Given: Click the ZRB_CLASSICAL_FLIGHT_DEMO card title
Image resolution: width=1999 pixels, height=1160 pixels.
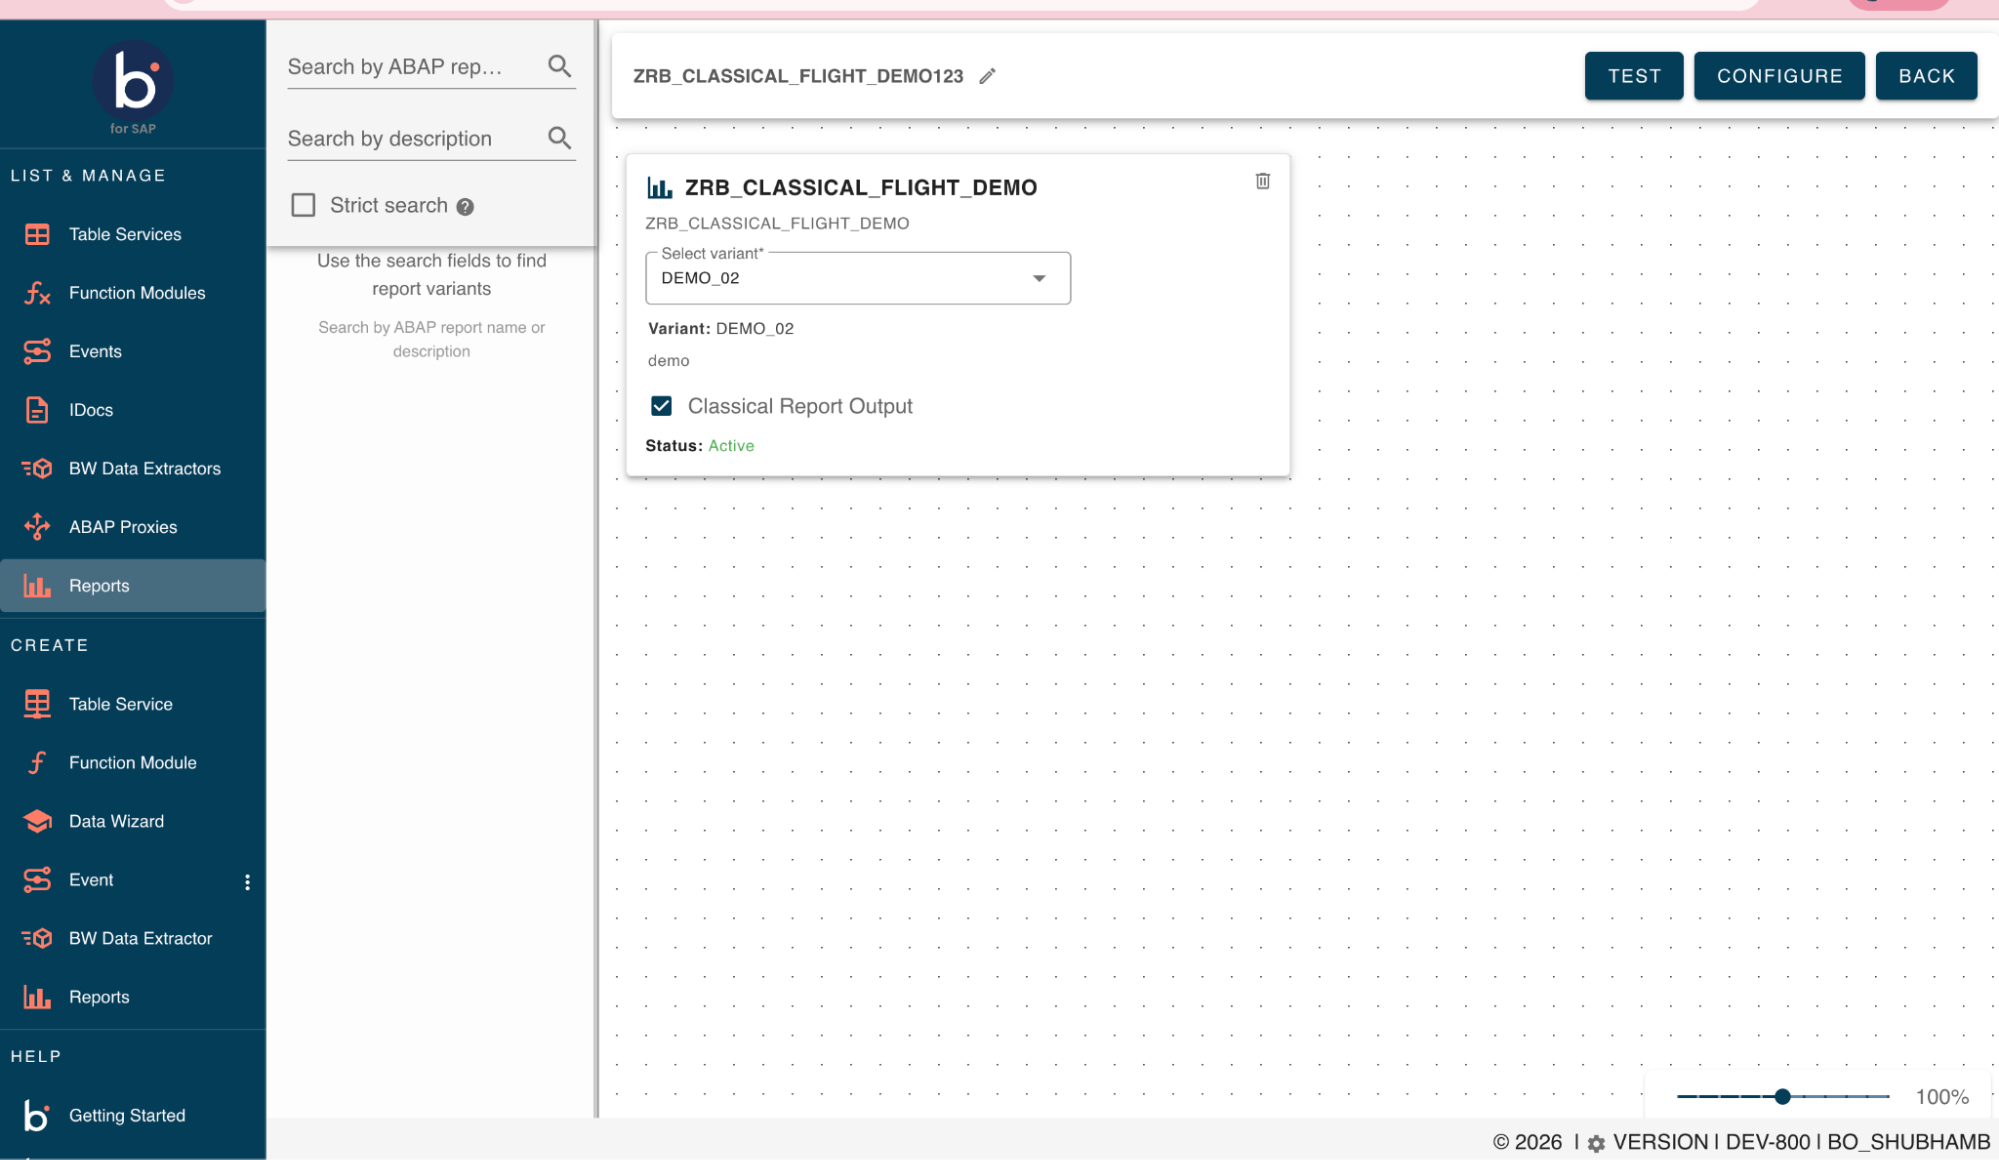Looking at the screenshot, I should coord(861,187).
